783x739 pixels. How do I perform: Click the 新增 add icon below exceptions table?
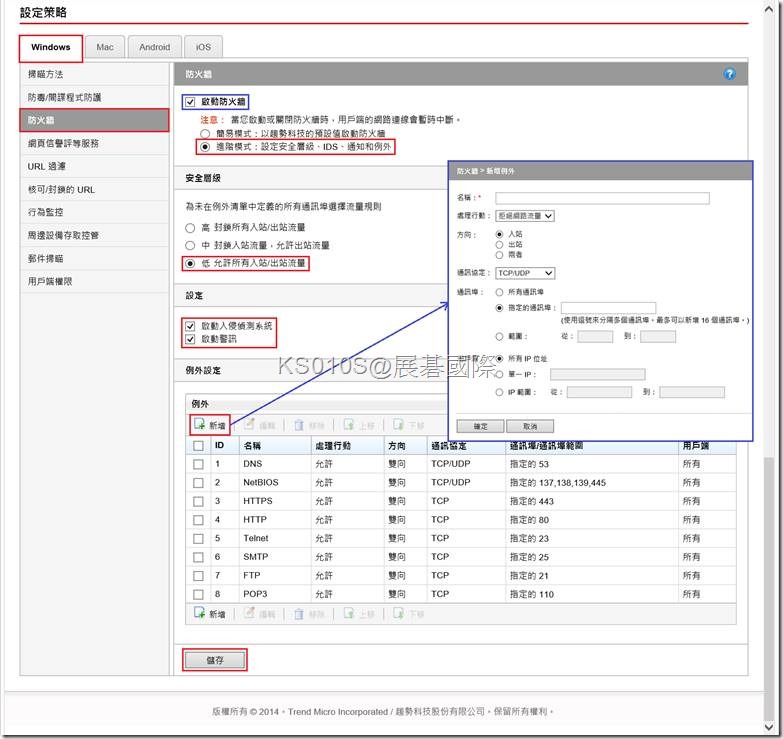(200, 614)
